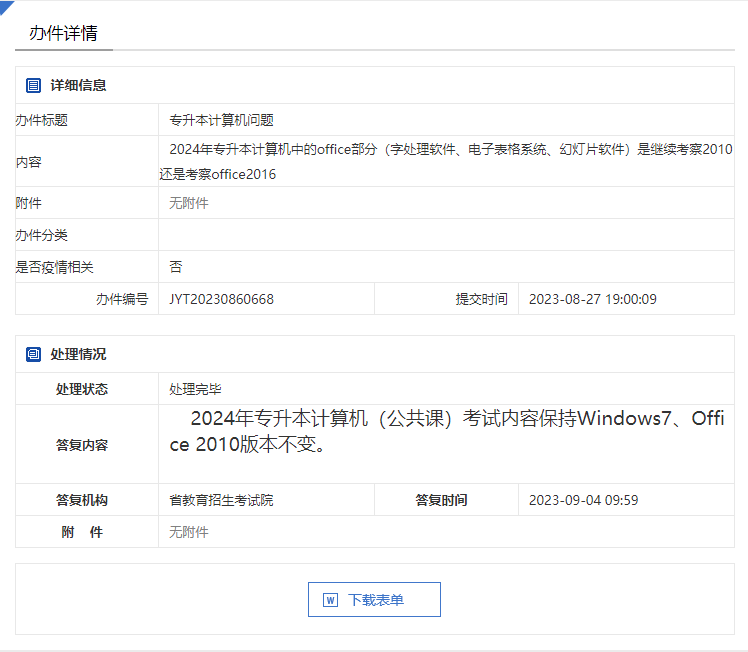This screenshot has width=748, height=652.
Task: Click the 答复时间 value 2023-09-04 09:59
Action: pyautogui.click(x=583, y=500)
